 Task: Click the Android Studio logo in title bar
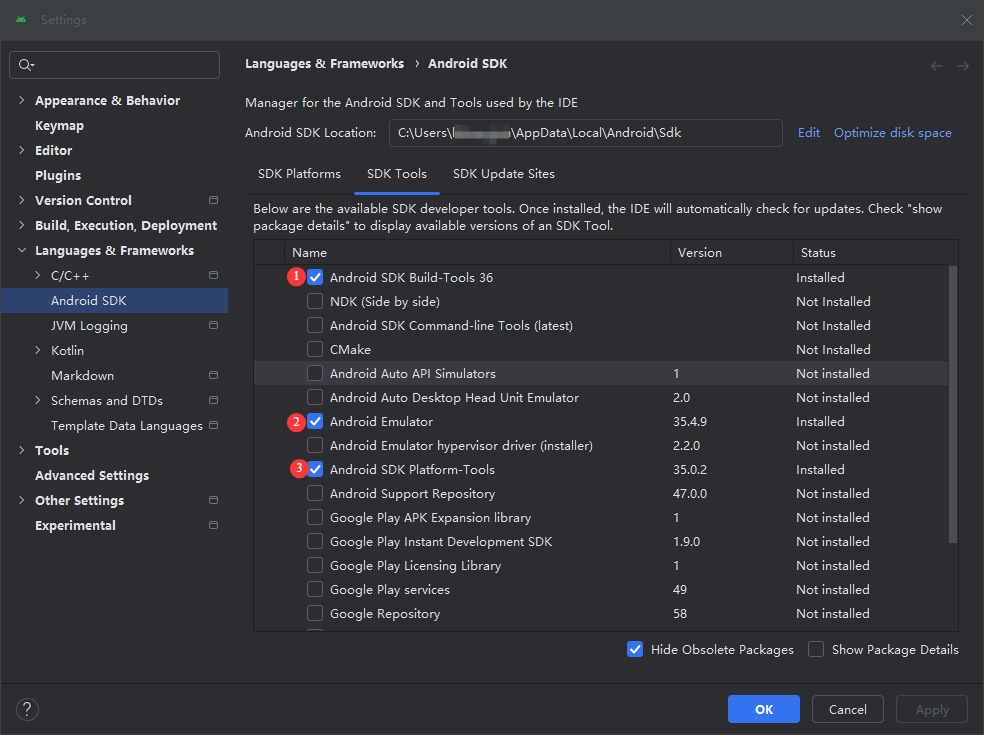pos(21,19)
